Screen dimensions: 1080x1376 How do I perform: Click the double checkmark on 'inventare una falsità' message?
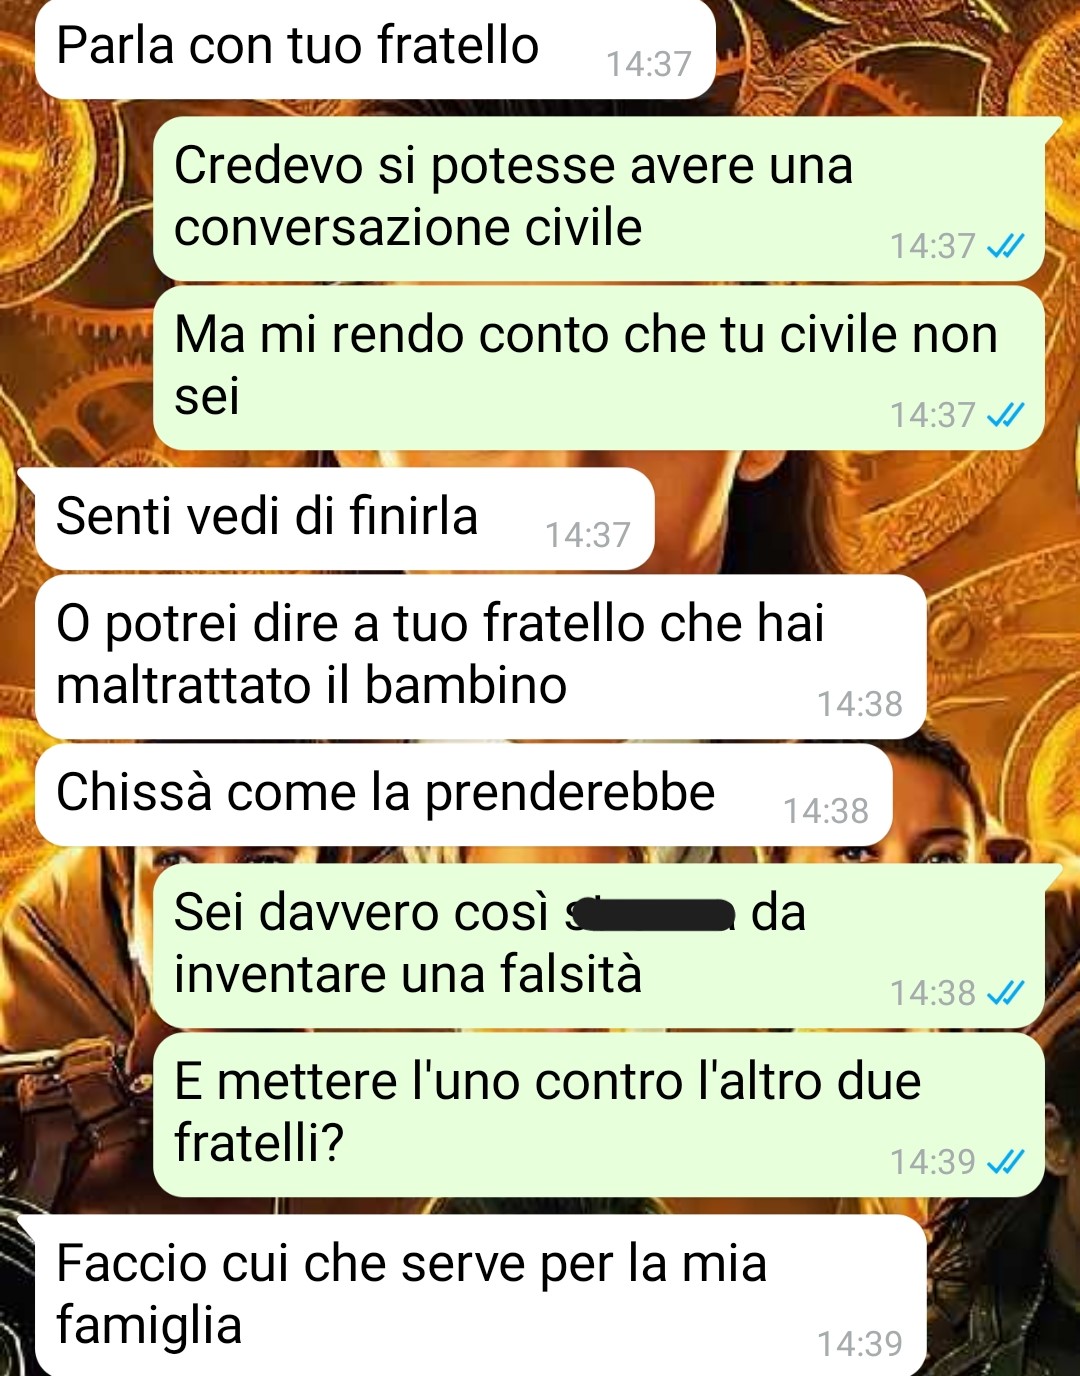pos(1005,992)
